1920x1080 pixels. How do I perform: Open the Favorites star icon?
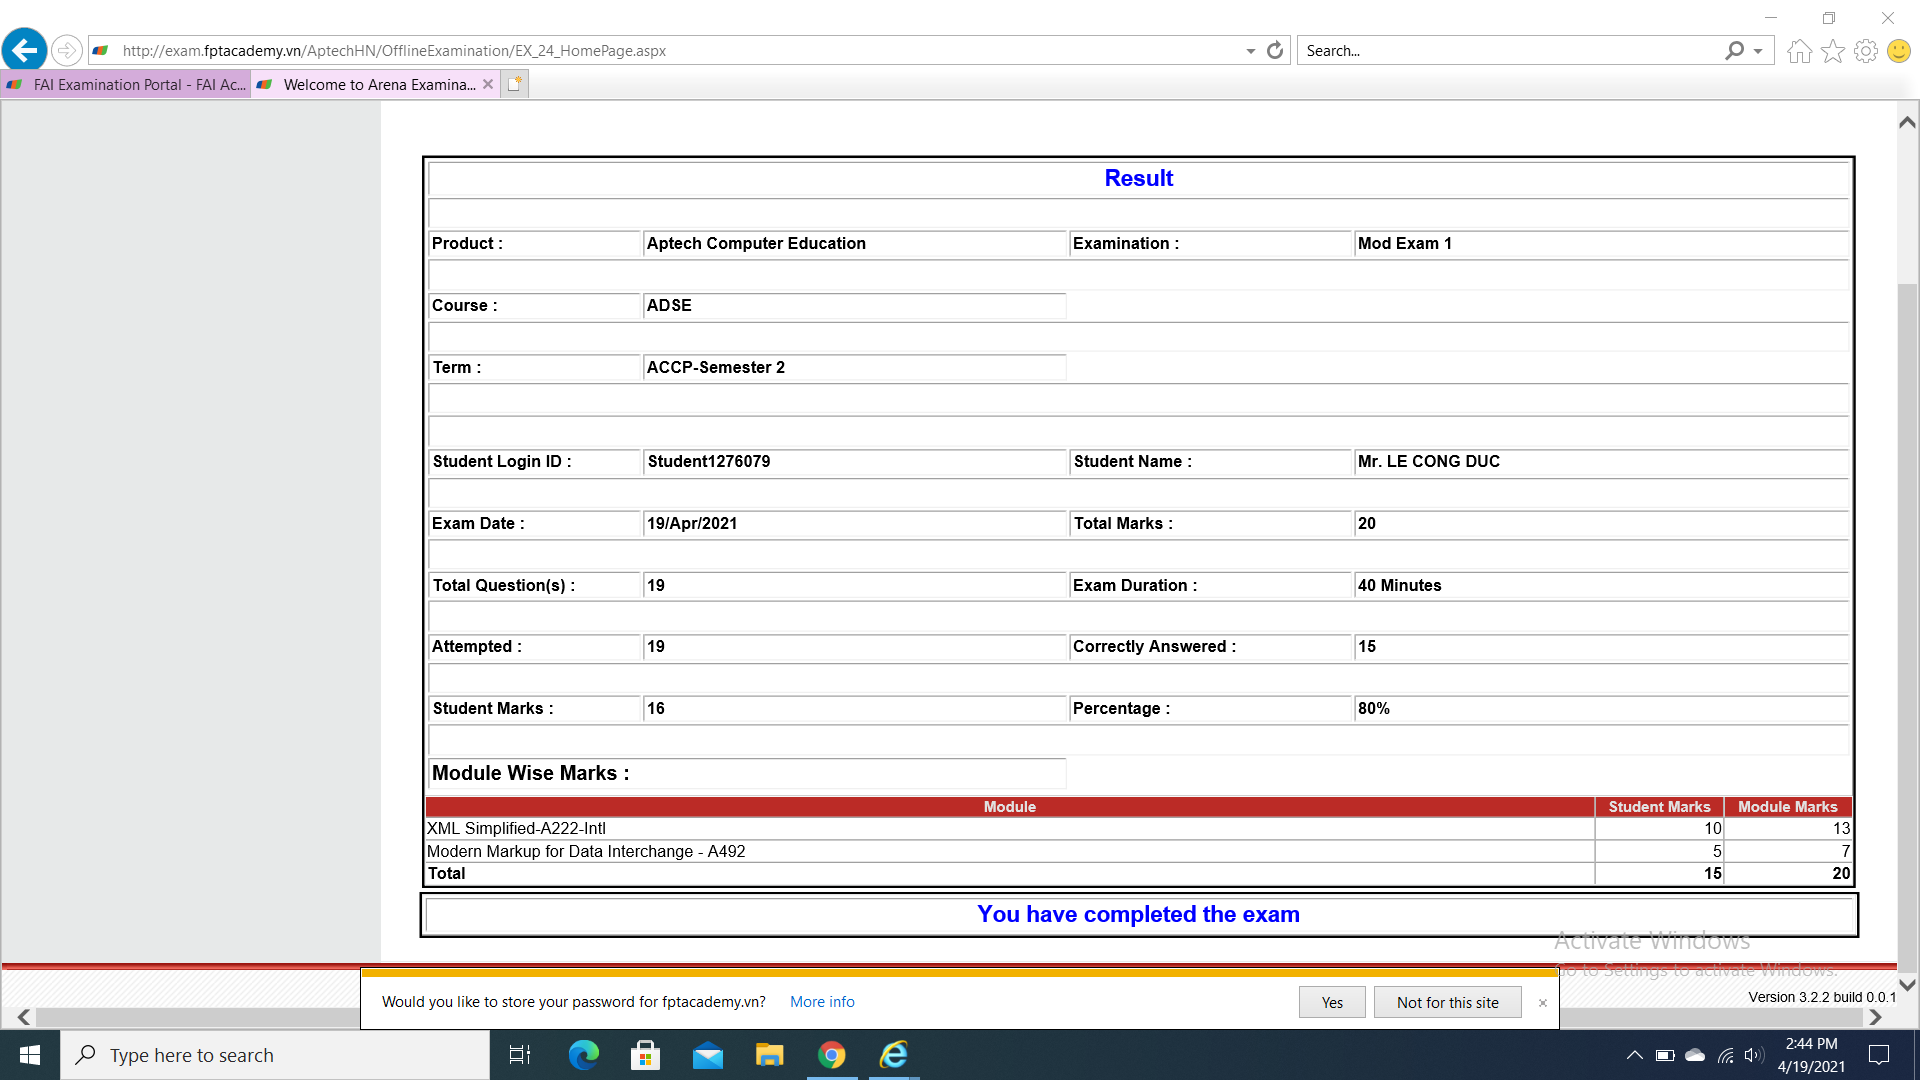(1832, 51)
